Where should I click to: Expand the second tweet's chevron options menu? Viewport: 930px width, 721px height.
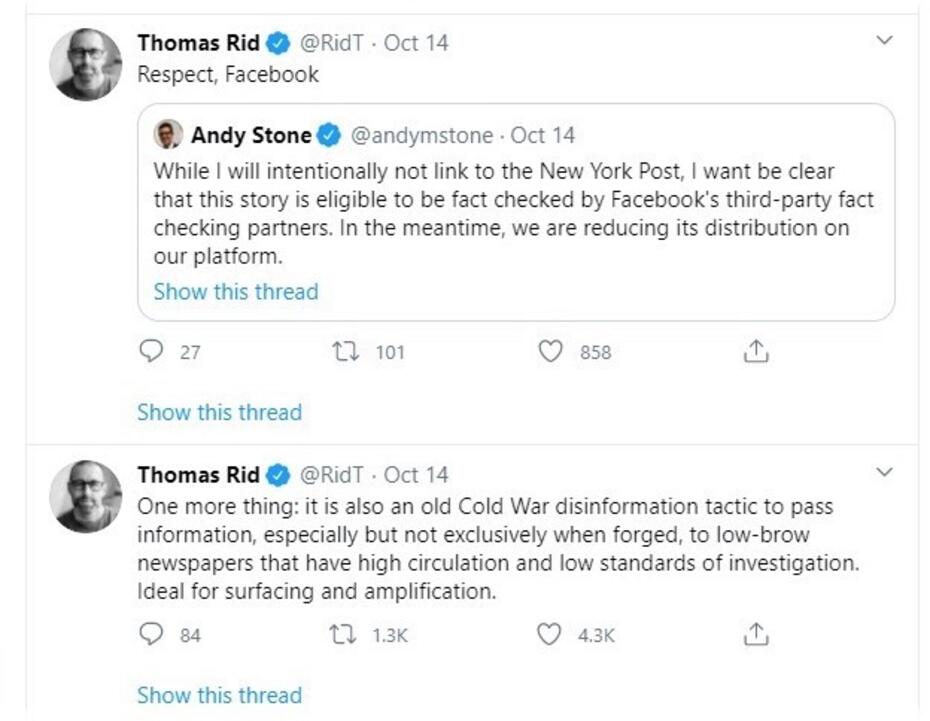coord(883,472)
